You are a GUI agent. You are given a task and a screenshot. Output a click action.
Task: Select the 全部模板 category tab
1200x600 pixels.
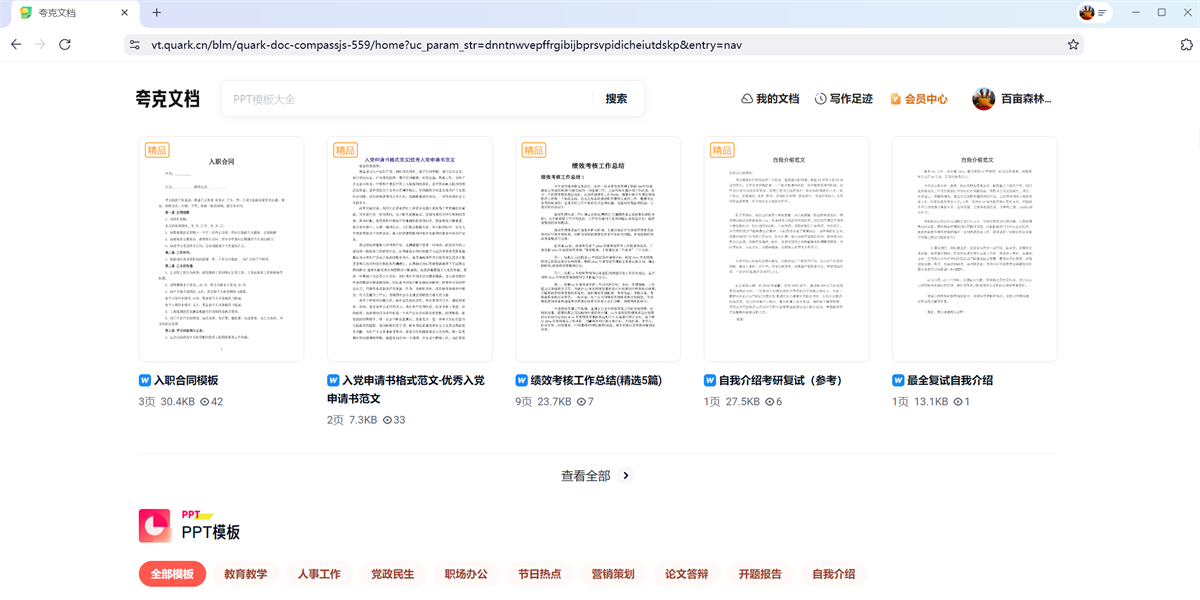[x=172, y=574]
